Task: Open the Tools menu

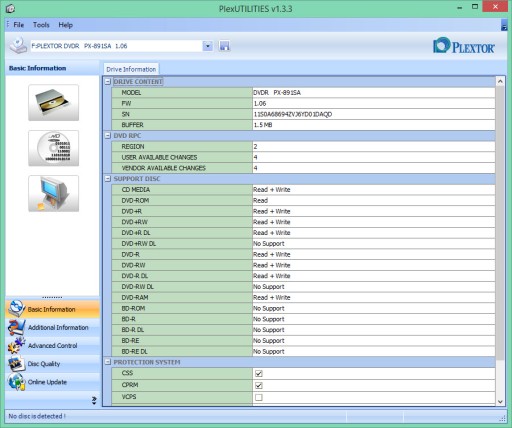Action: point(41,25)
